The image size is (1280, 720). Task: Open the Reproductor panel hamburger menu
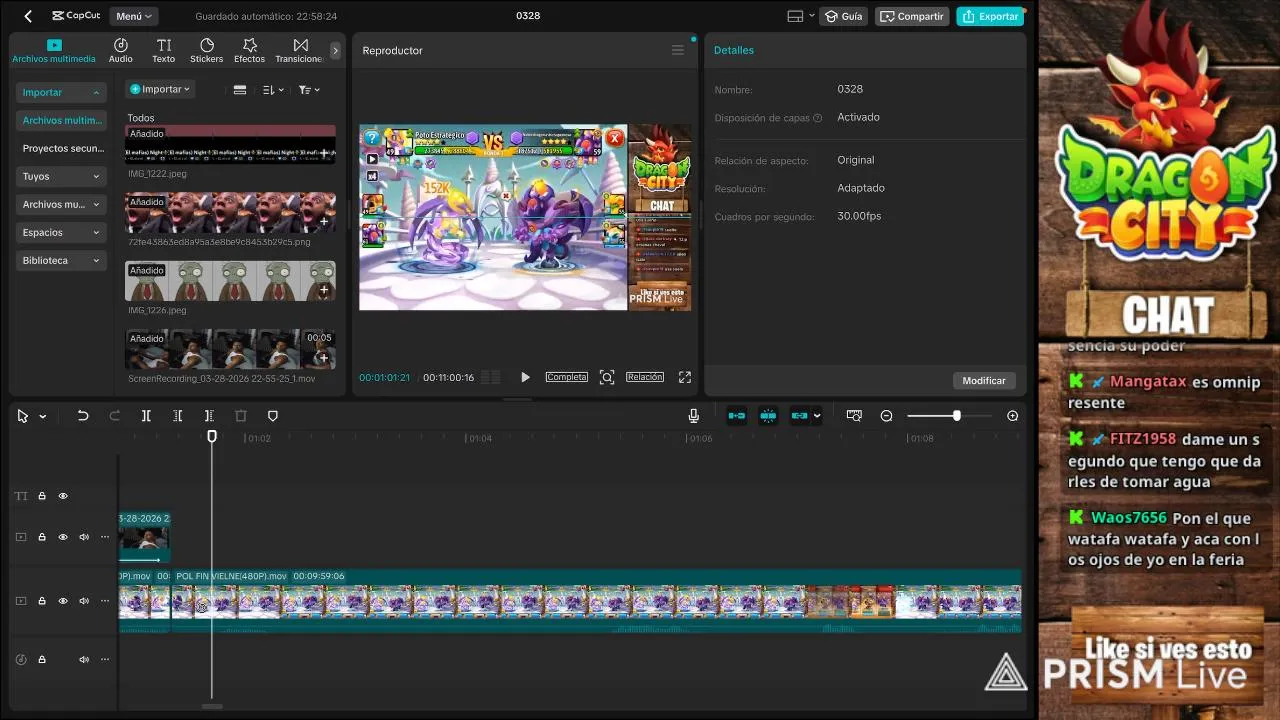[678, 50]
